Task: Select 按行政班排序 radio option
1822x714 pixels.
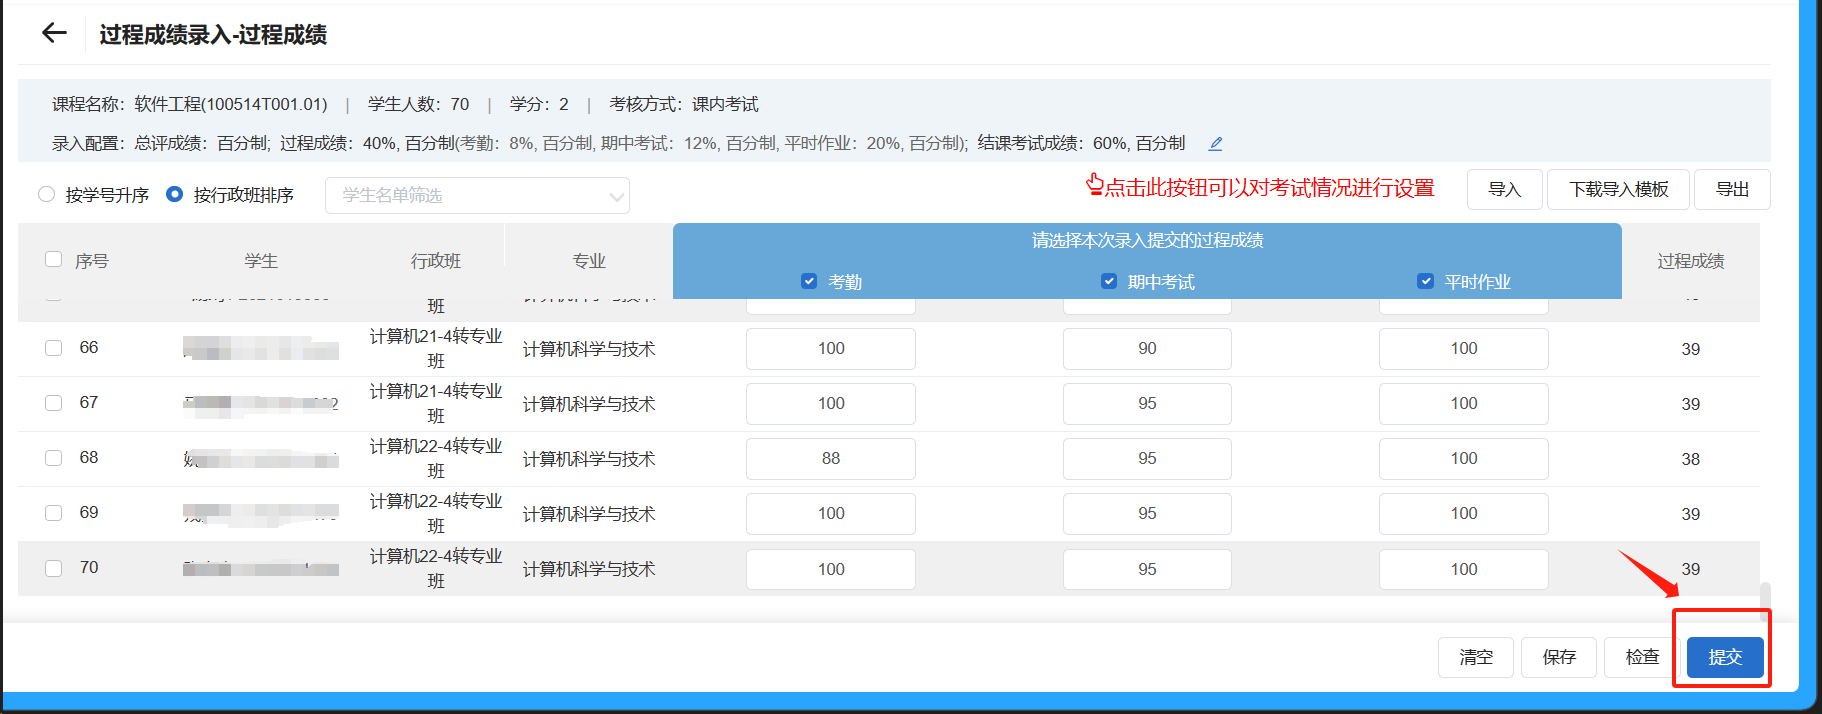Action: [x=174, y=194]
